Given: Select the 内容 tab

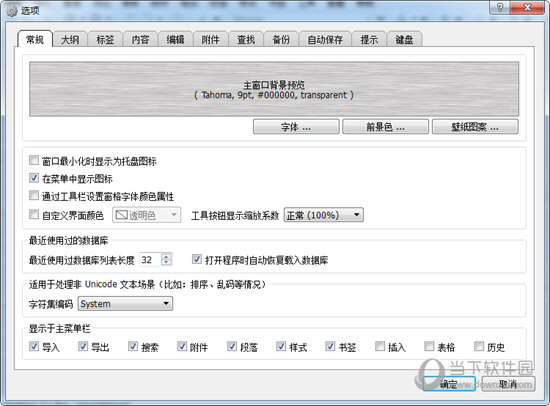Looking at the screenshot, I should (x=140, y=40).
